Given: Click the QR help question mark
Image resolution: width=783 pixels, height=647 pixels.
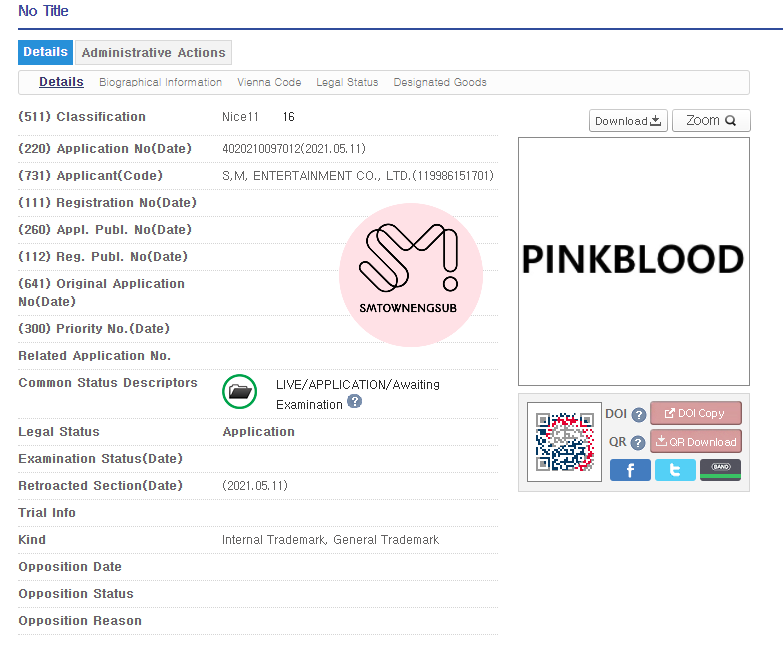Looking at the screenshot, I should click(638, 443).
